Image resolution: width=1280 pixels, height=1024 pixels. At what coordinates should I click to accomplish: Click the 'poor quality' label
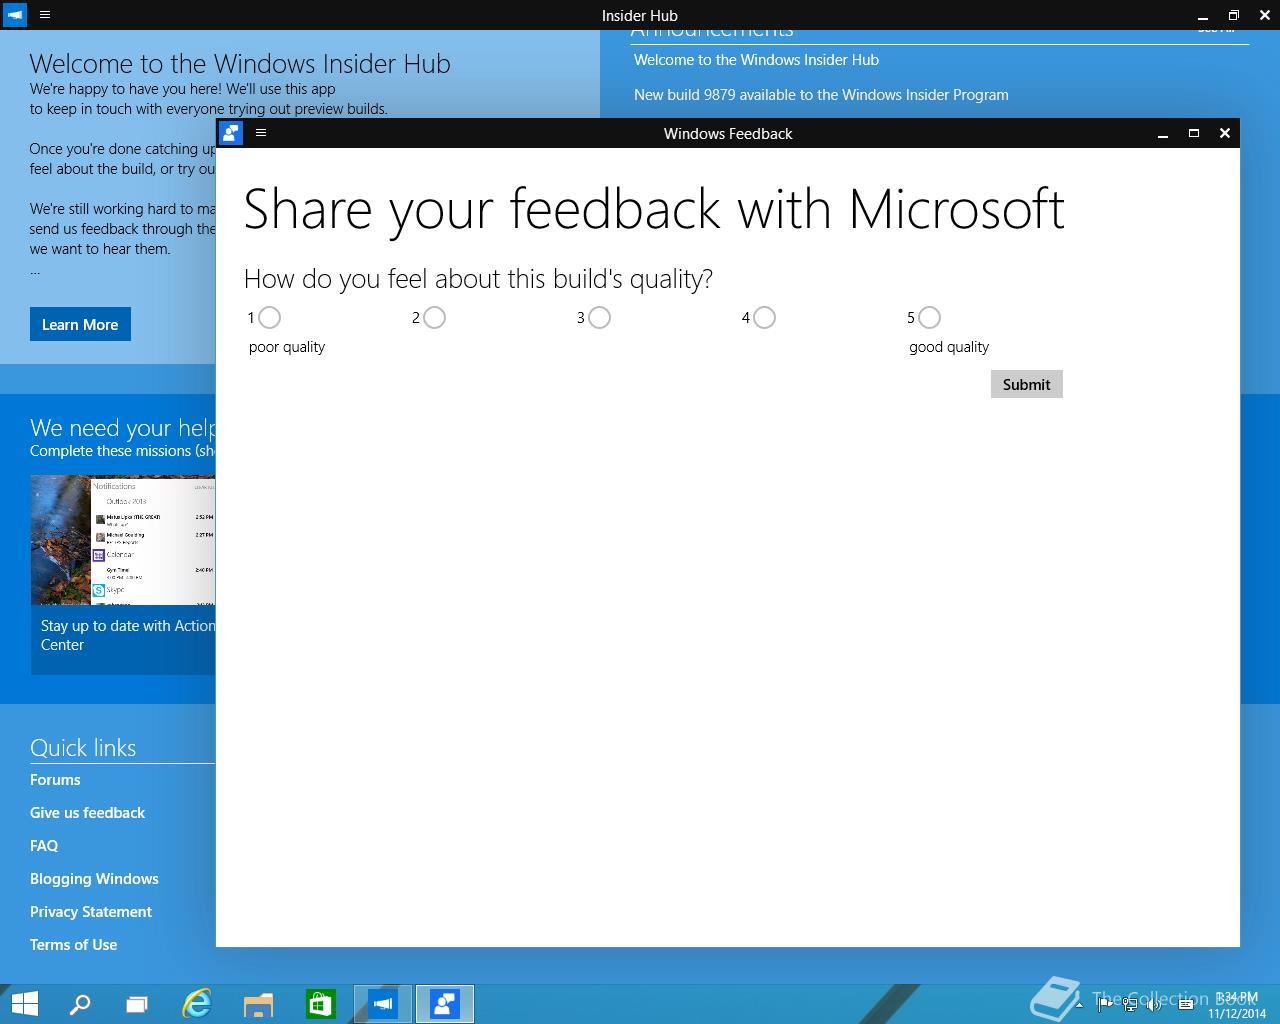point(287,347)
